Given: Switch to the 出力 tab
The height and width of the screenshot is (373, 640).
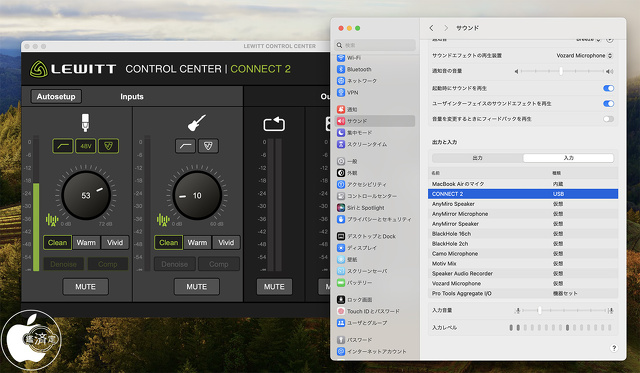Looking at the screenshot, I should (478, 158).
